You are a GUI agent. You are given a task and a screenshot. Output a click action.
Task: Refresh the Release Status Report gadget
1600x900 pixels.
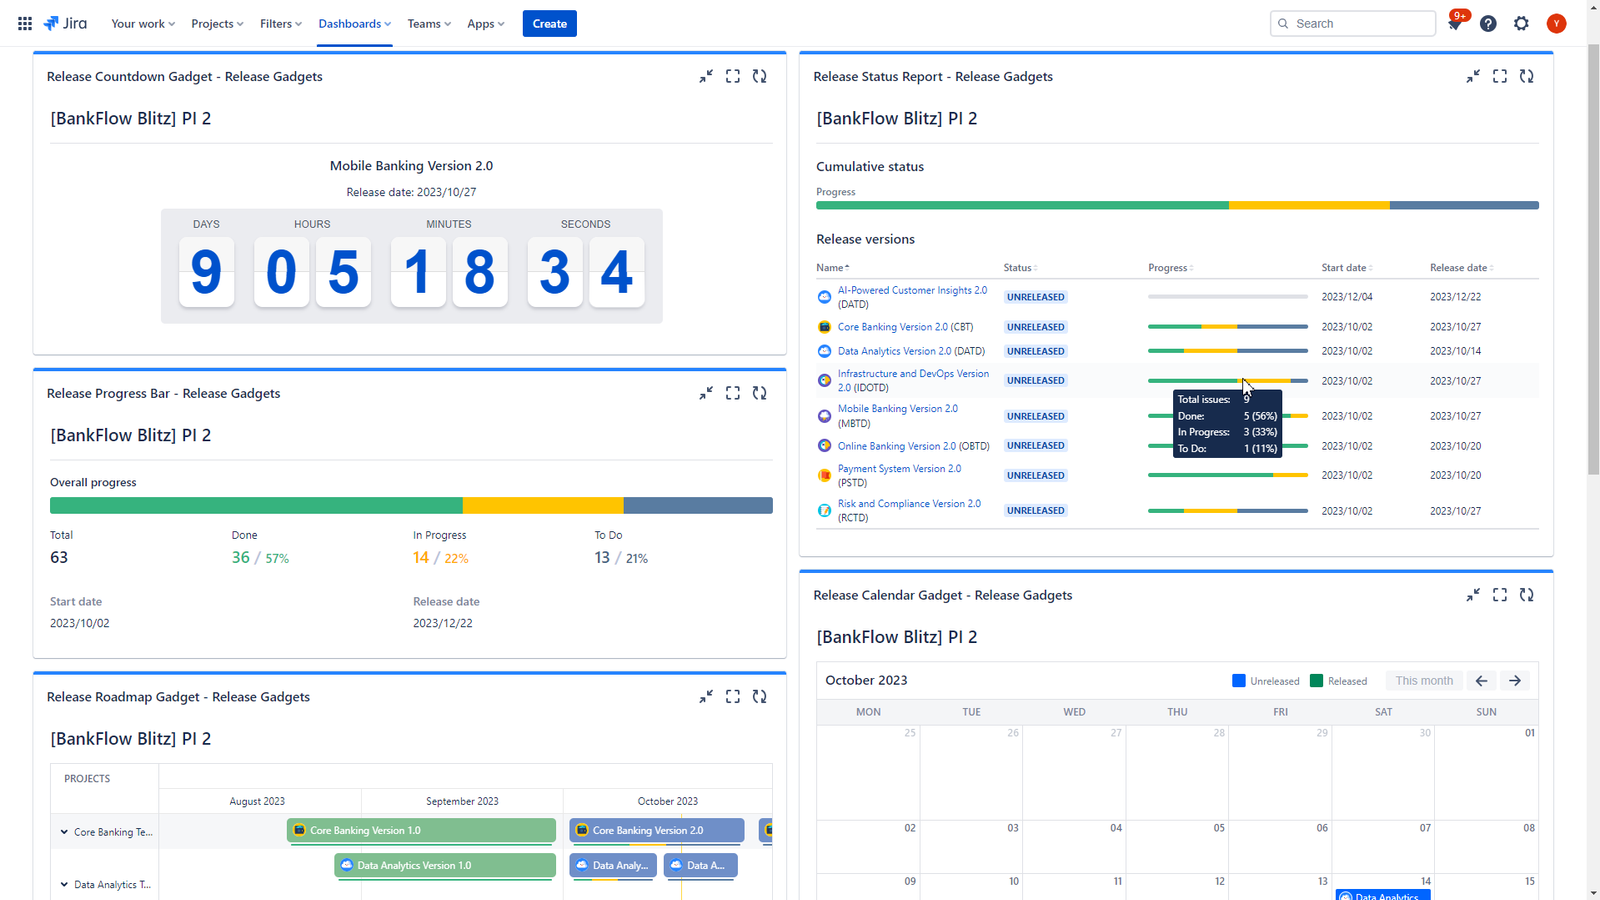(1527, 76)
